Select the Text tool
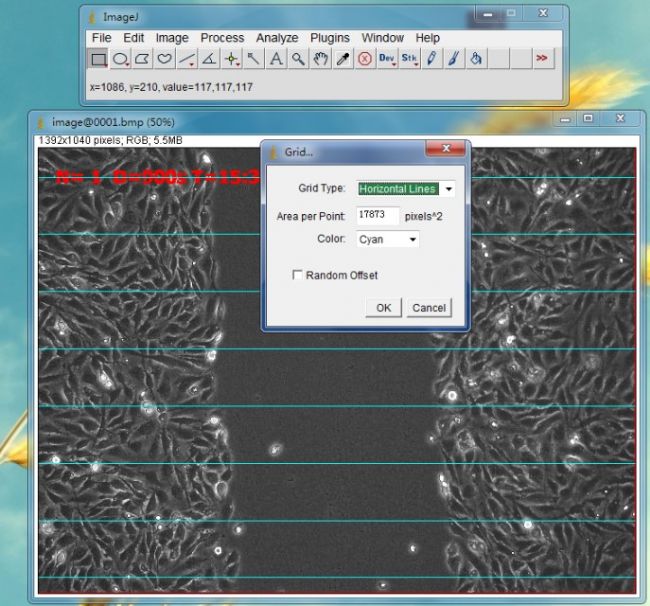This screenshot has height=606, width=650. (x=276, y=59)
